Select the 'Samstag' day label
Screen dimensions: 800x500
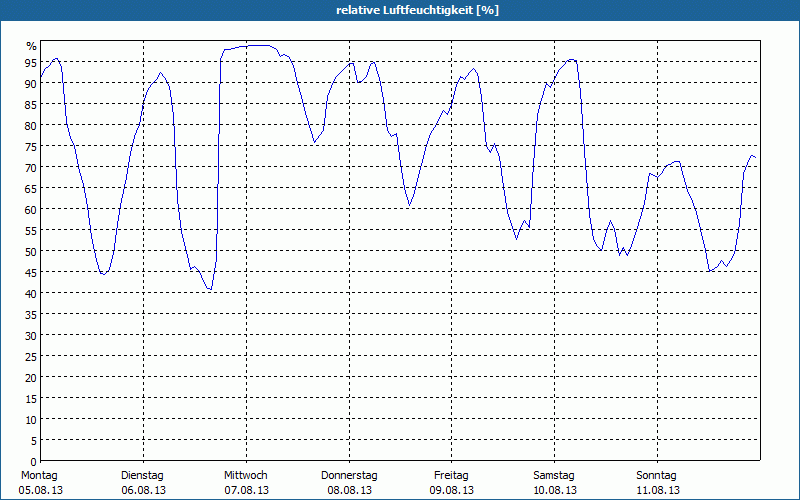[554, 476]
